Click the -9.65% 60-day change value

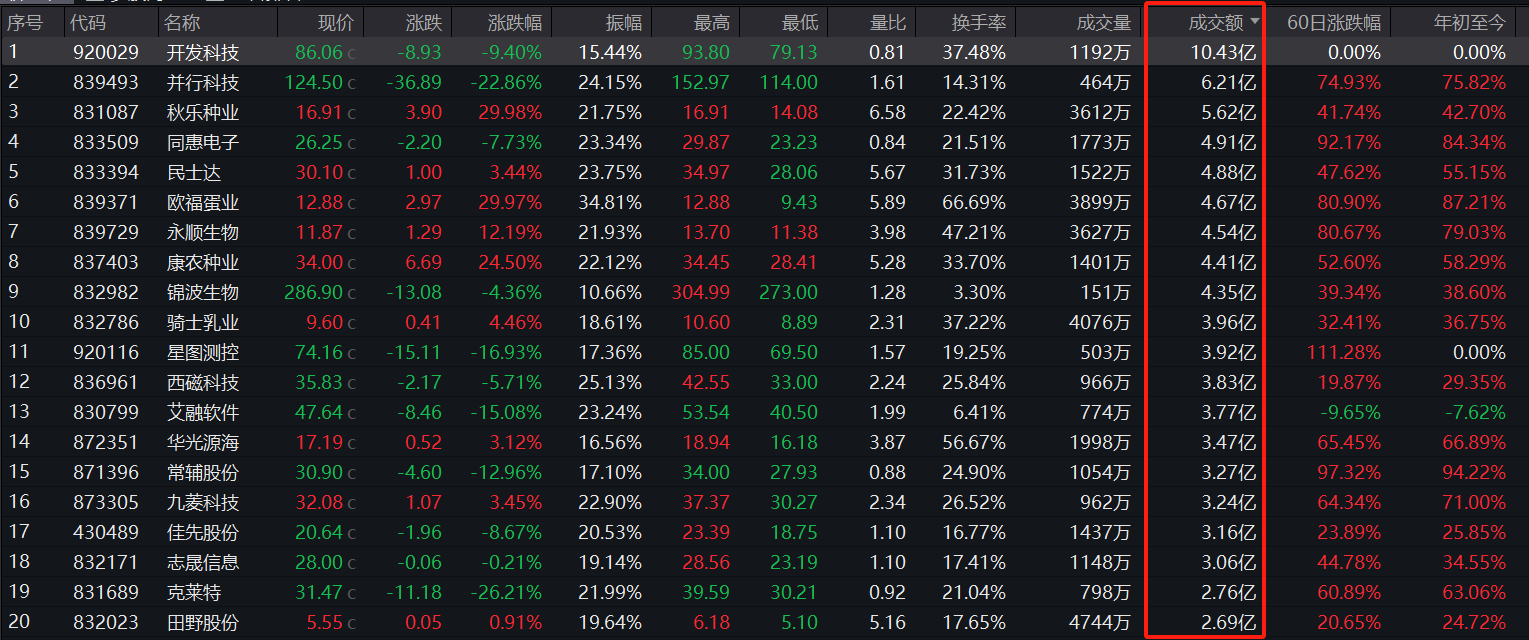pyautogui.click(x=1349, y=412)
